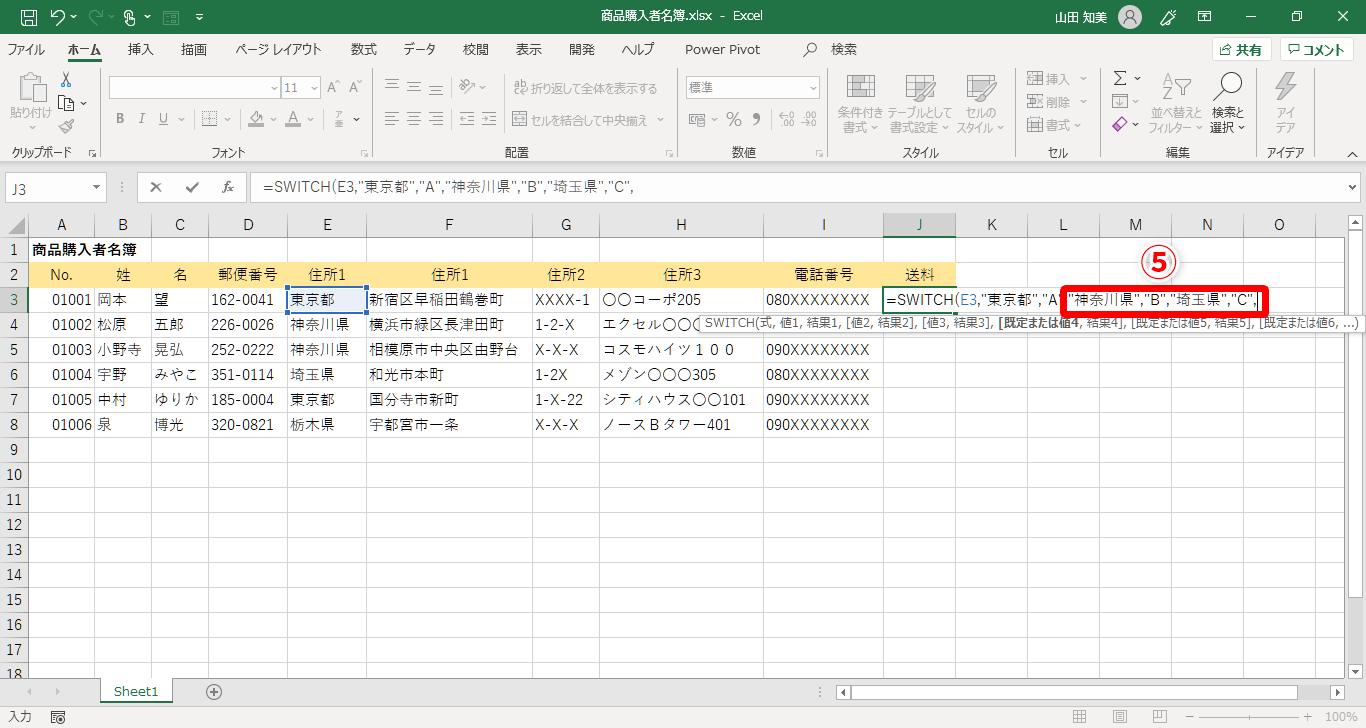
Task: Open the font name combo box
Action: pos(195,88)
